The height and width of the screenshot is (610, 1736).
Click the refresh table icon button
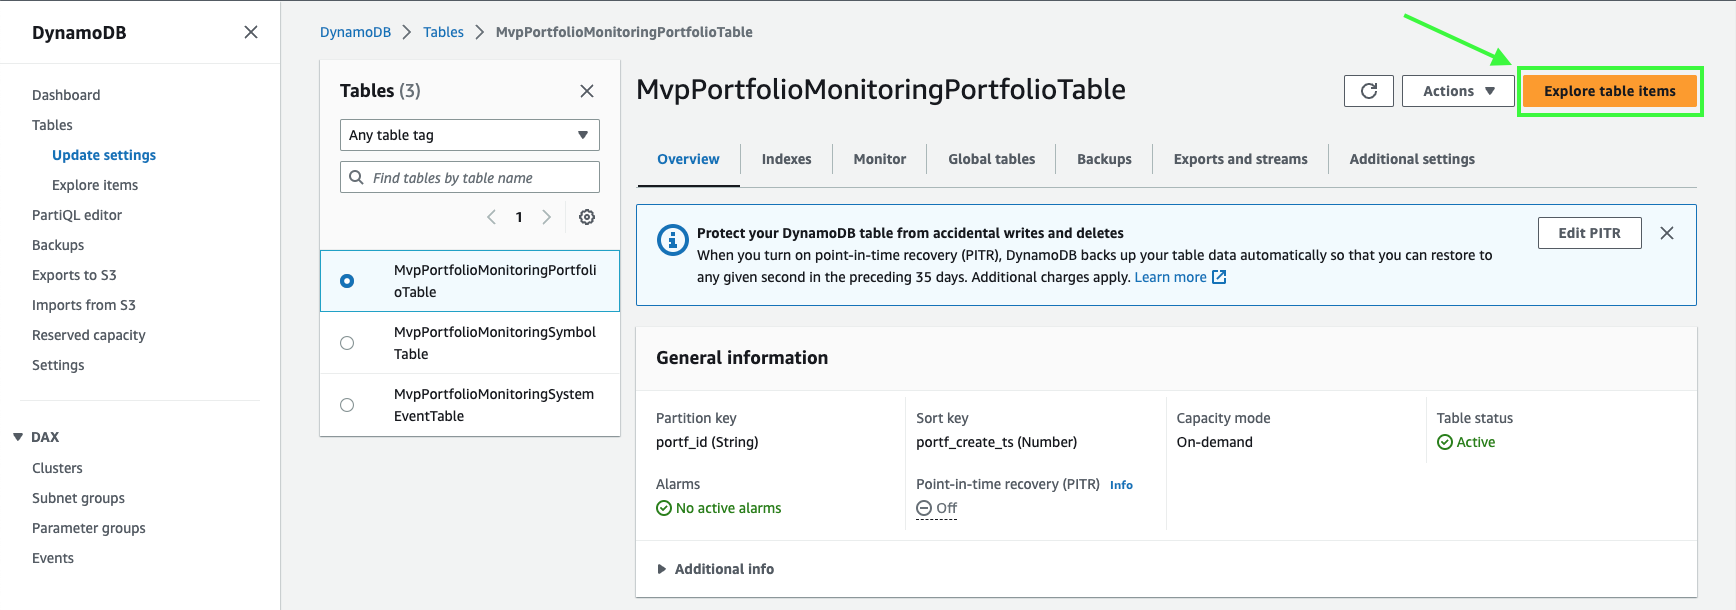tap(1369, 91)
